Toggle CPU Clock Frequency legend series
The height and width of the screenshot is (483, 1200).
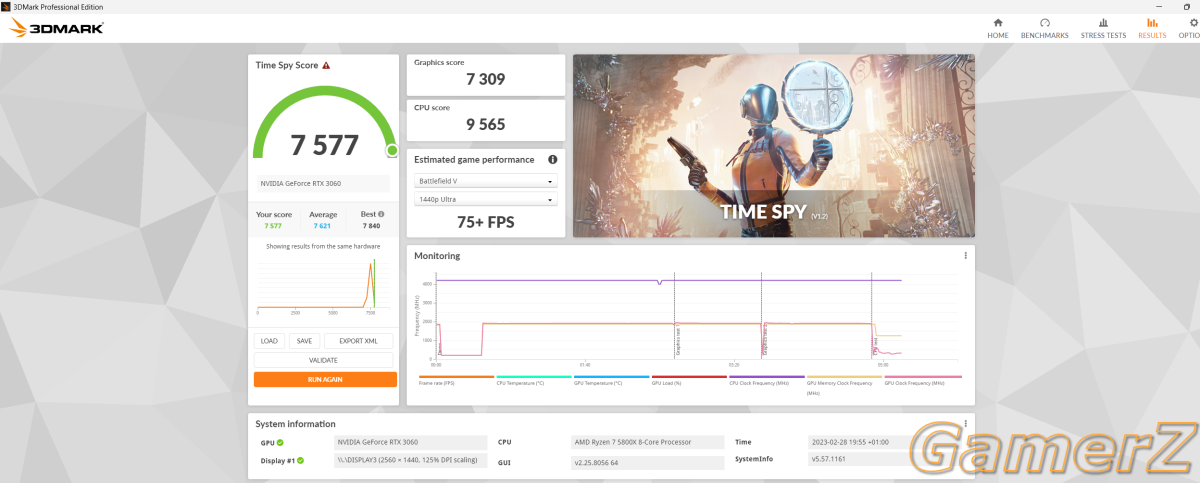(767, 380)
